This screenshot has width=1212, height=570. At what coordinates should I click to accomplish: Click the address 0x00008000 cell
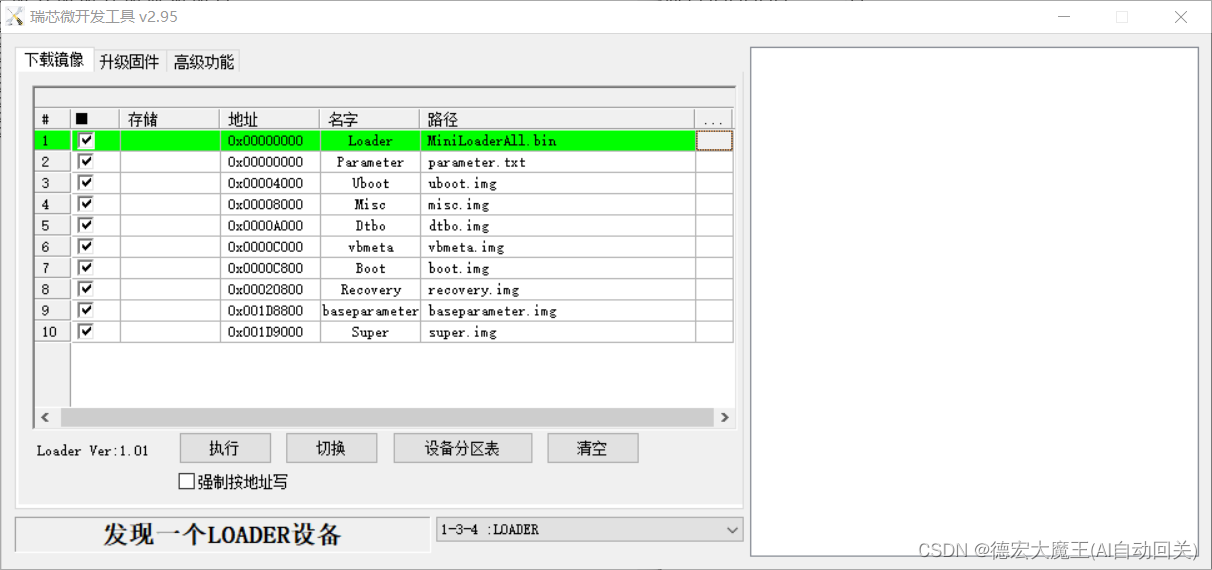[270, 204]
